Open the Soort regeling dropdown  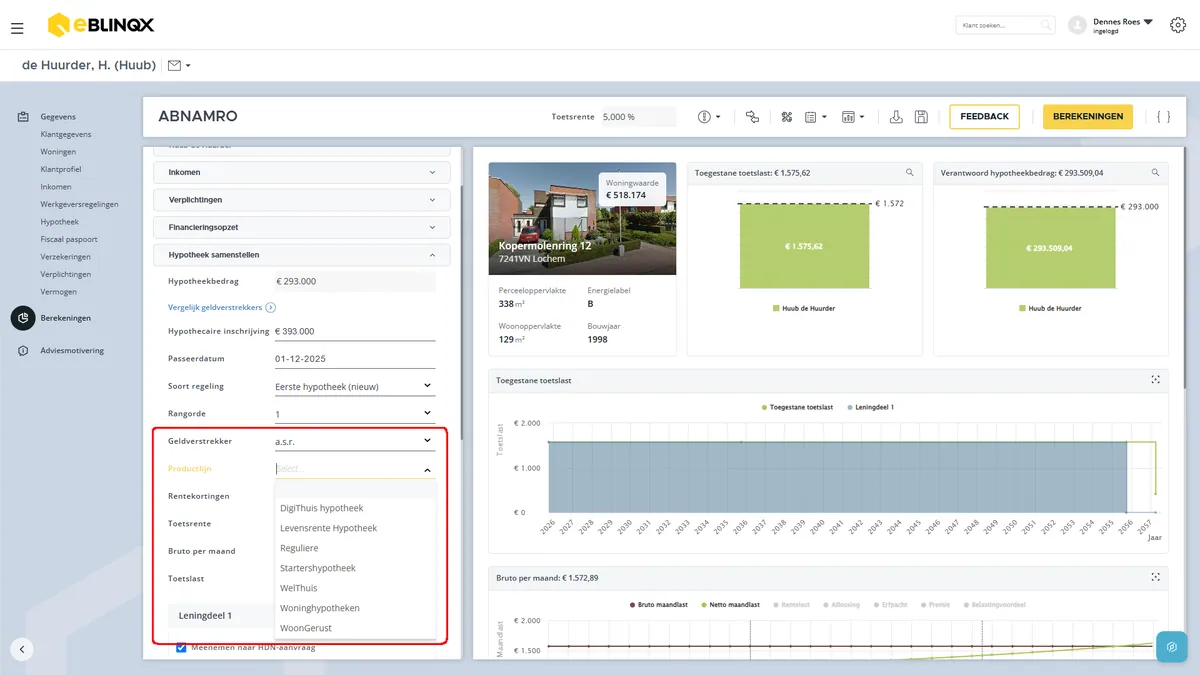[355, 386]
